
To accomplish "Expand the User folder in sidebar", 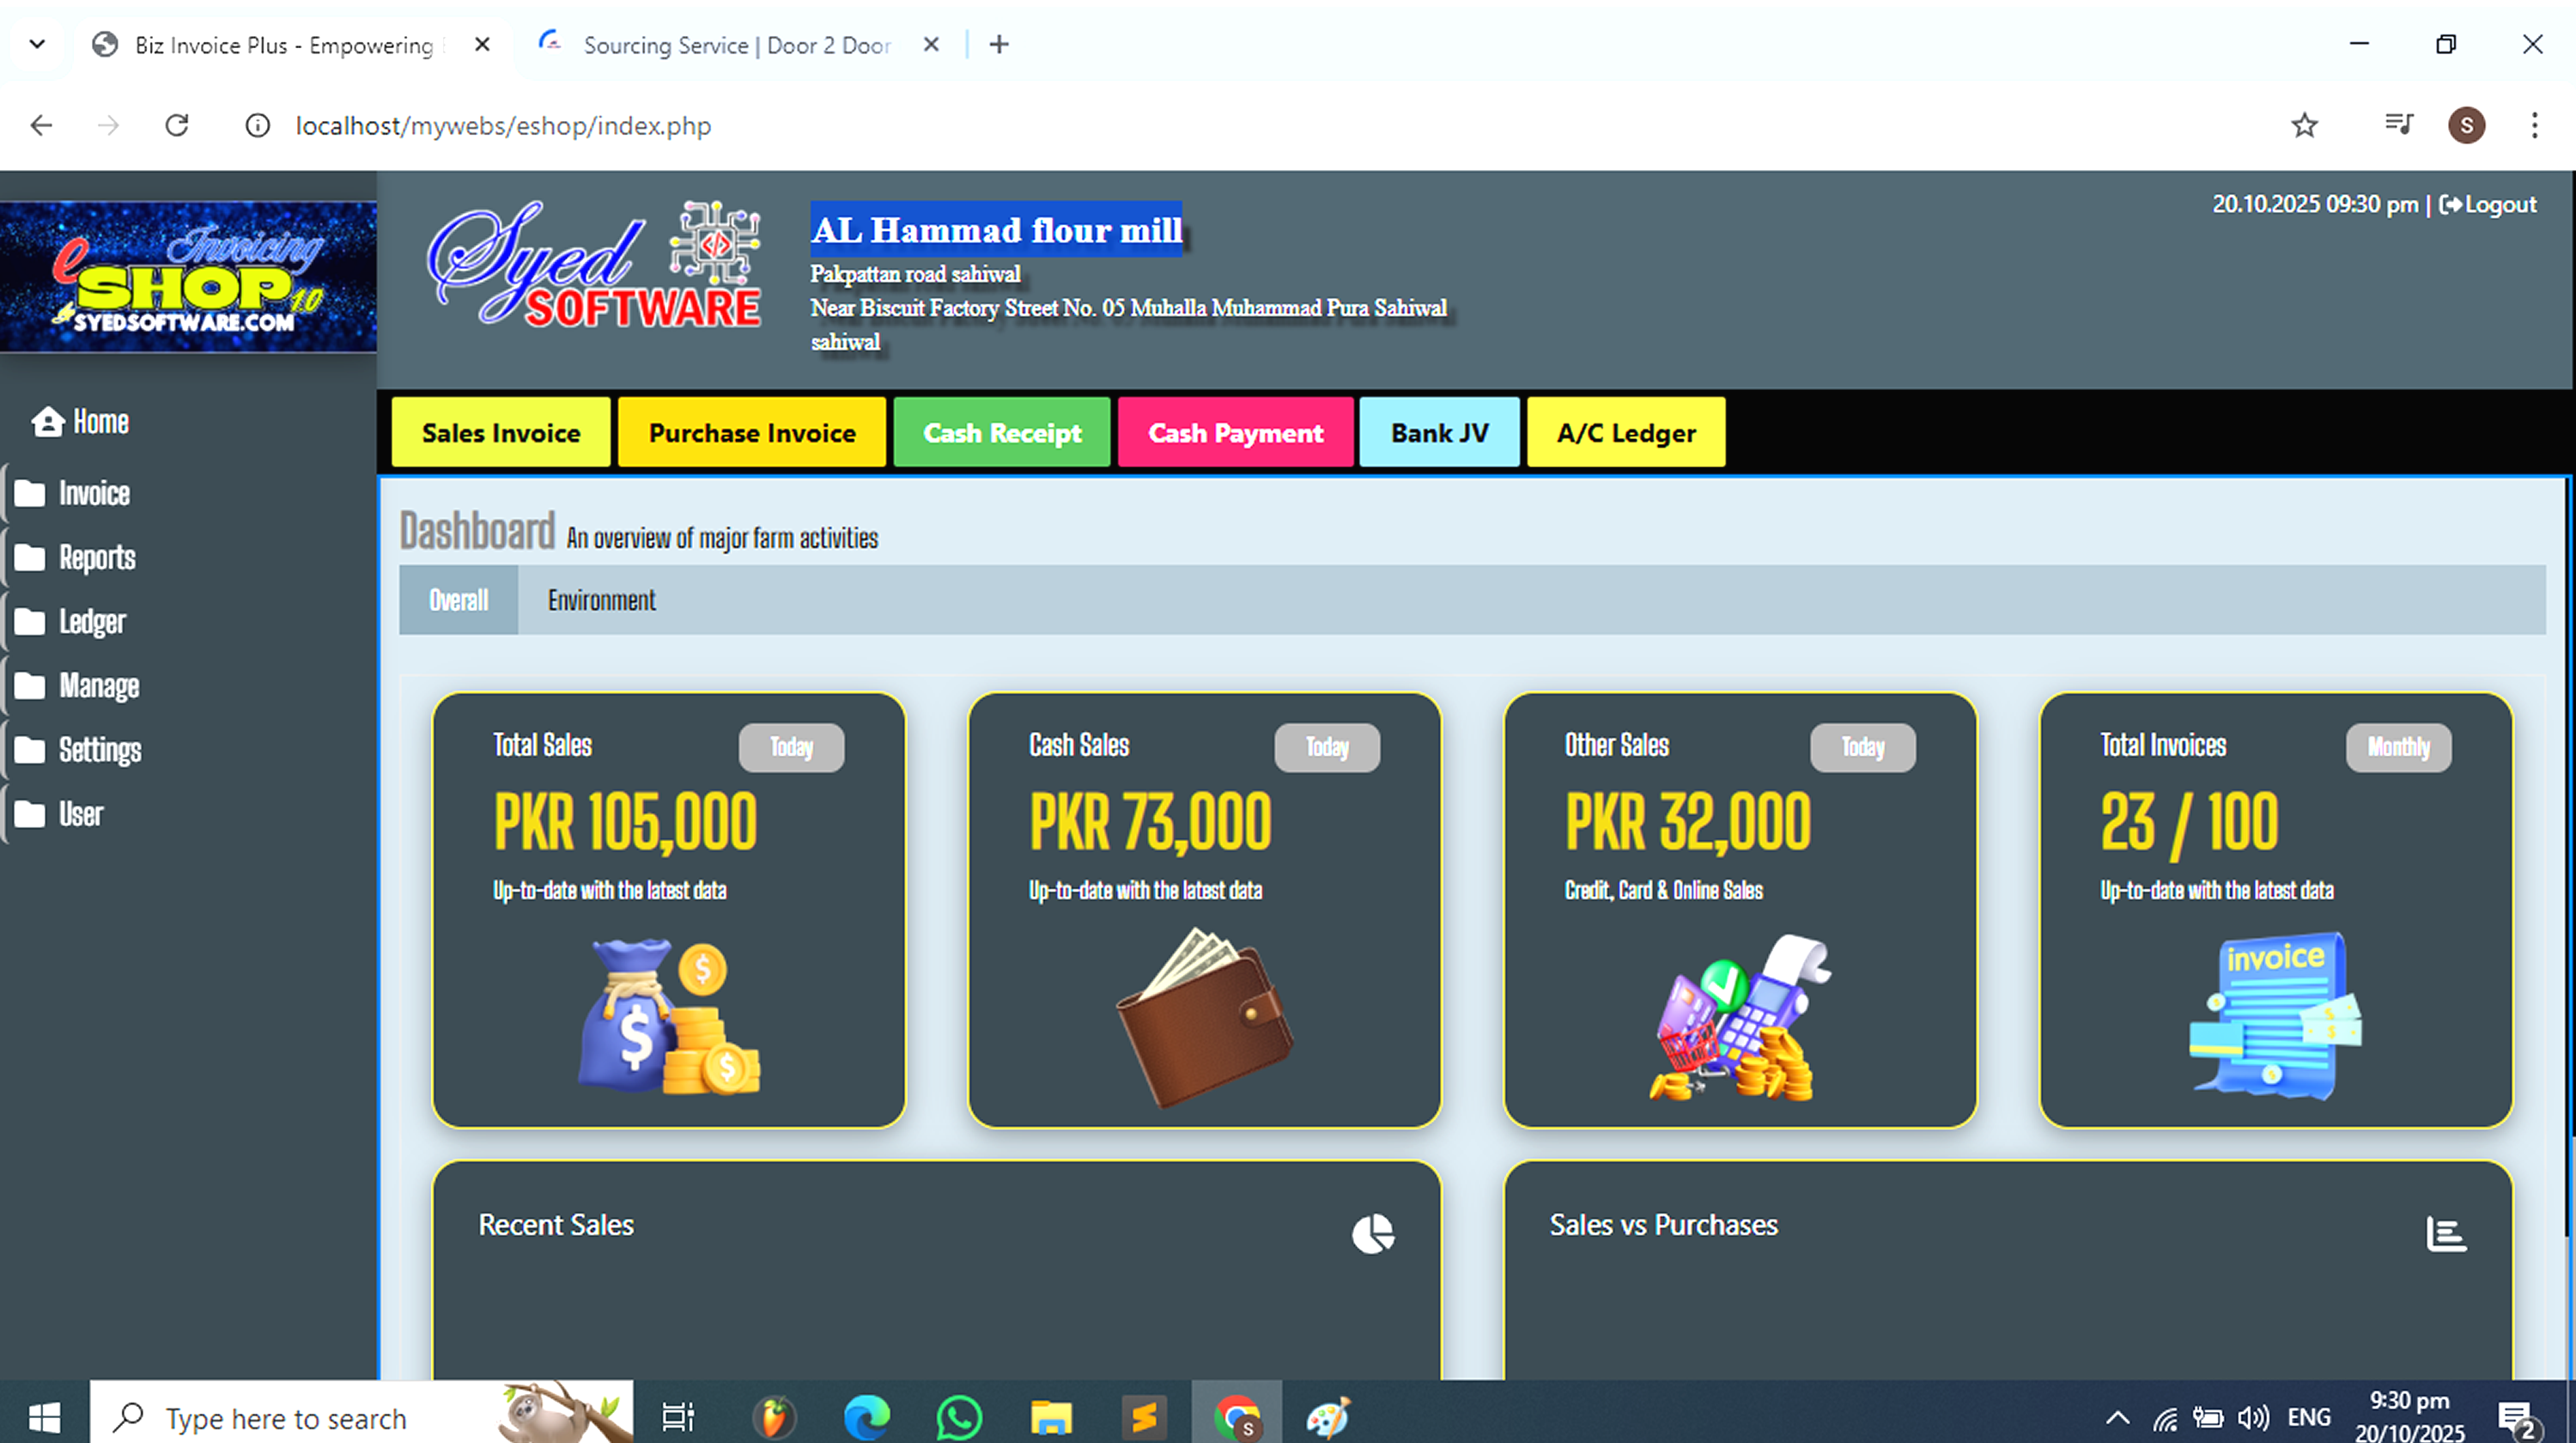I will tap(59, 813).
